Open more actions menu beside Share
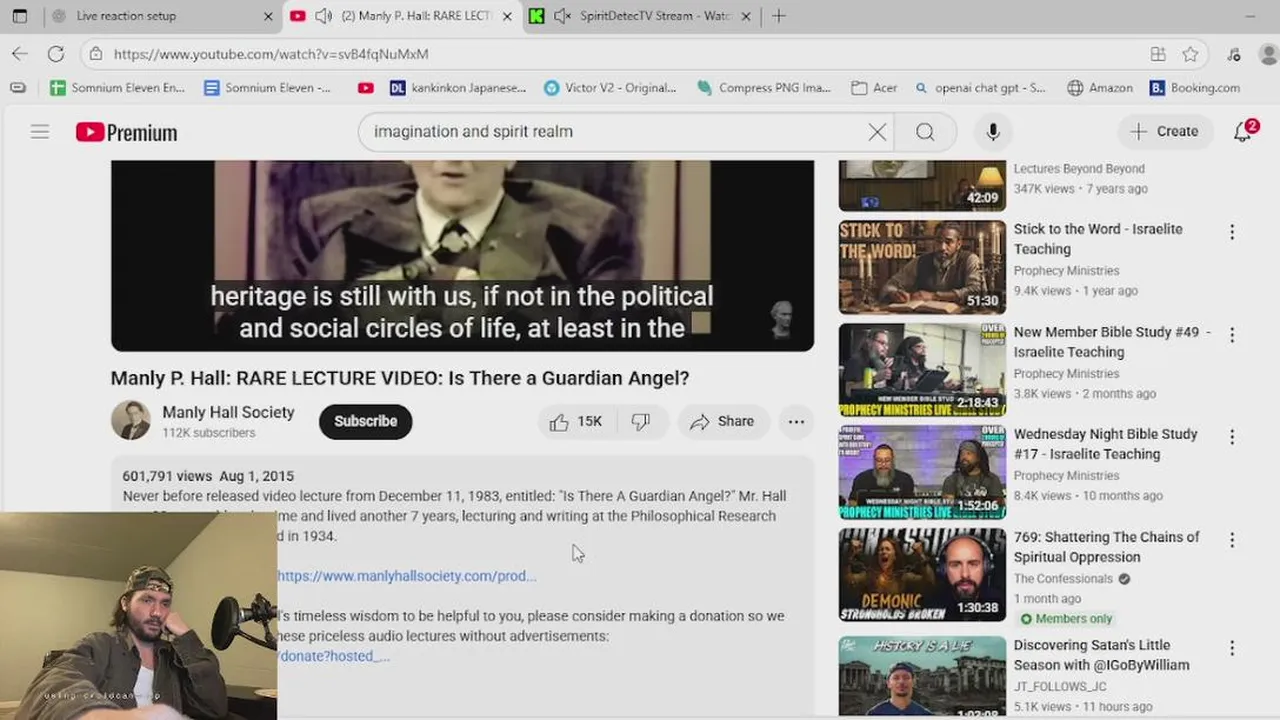 pos(796,421)
